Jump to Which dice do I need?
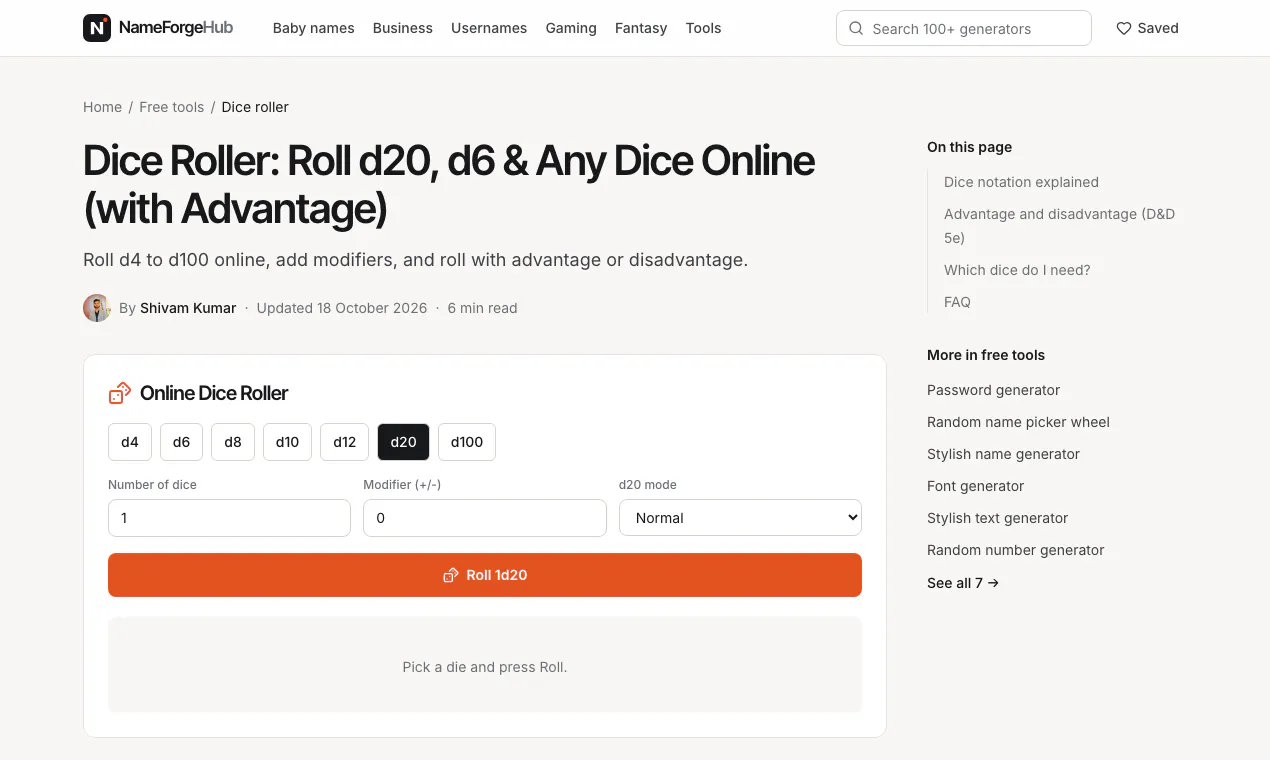Image resolution: width=1270 pixels, height=760 pixels. [1017, 270]
